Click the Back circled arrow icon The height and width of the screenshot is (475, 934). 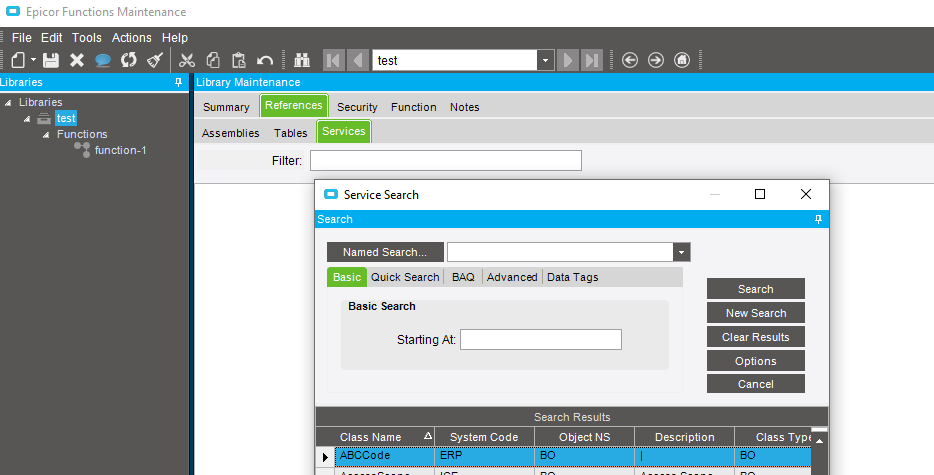tap(630, 60)
